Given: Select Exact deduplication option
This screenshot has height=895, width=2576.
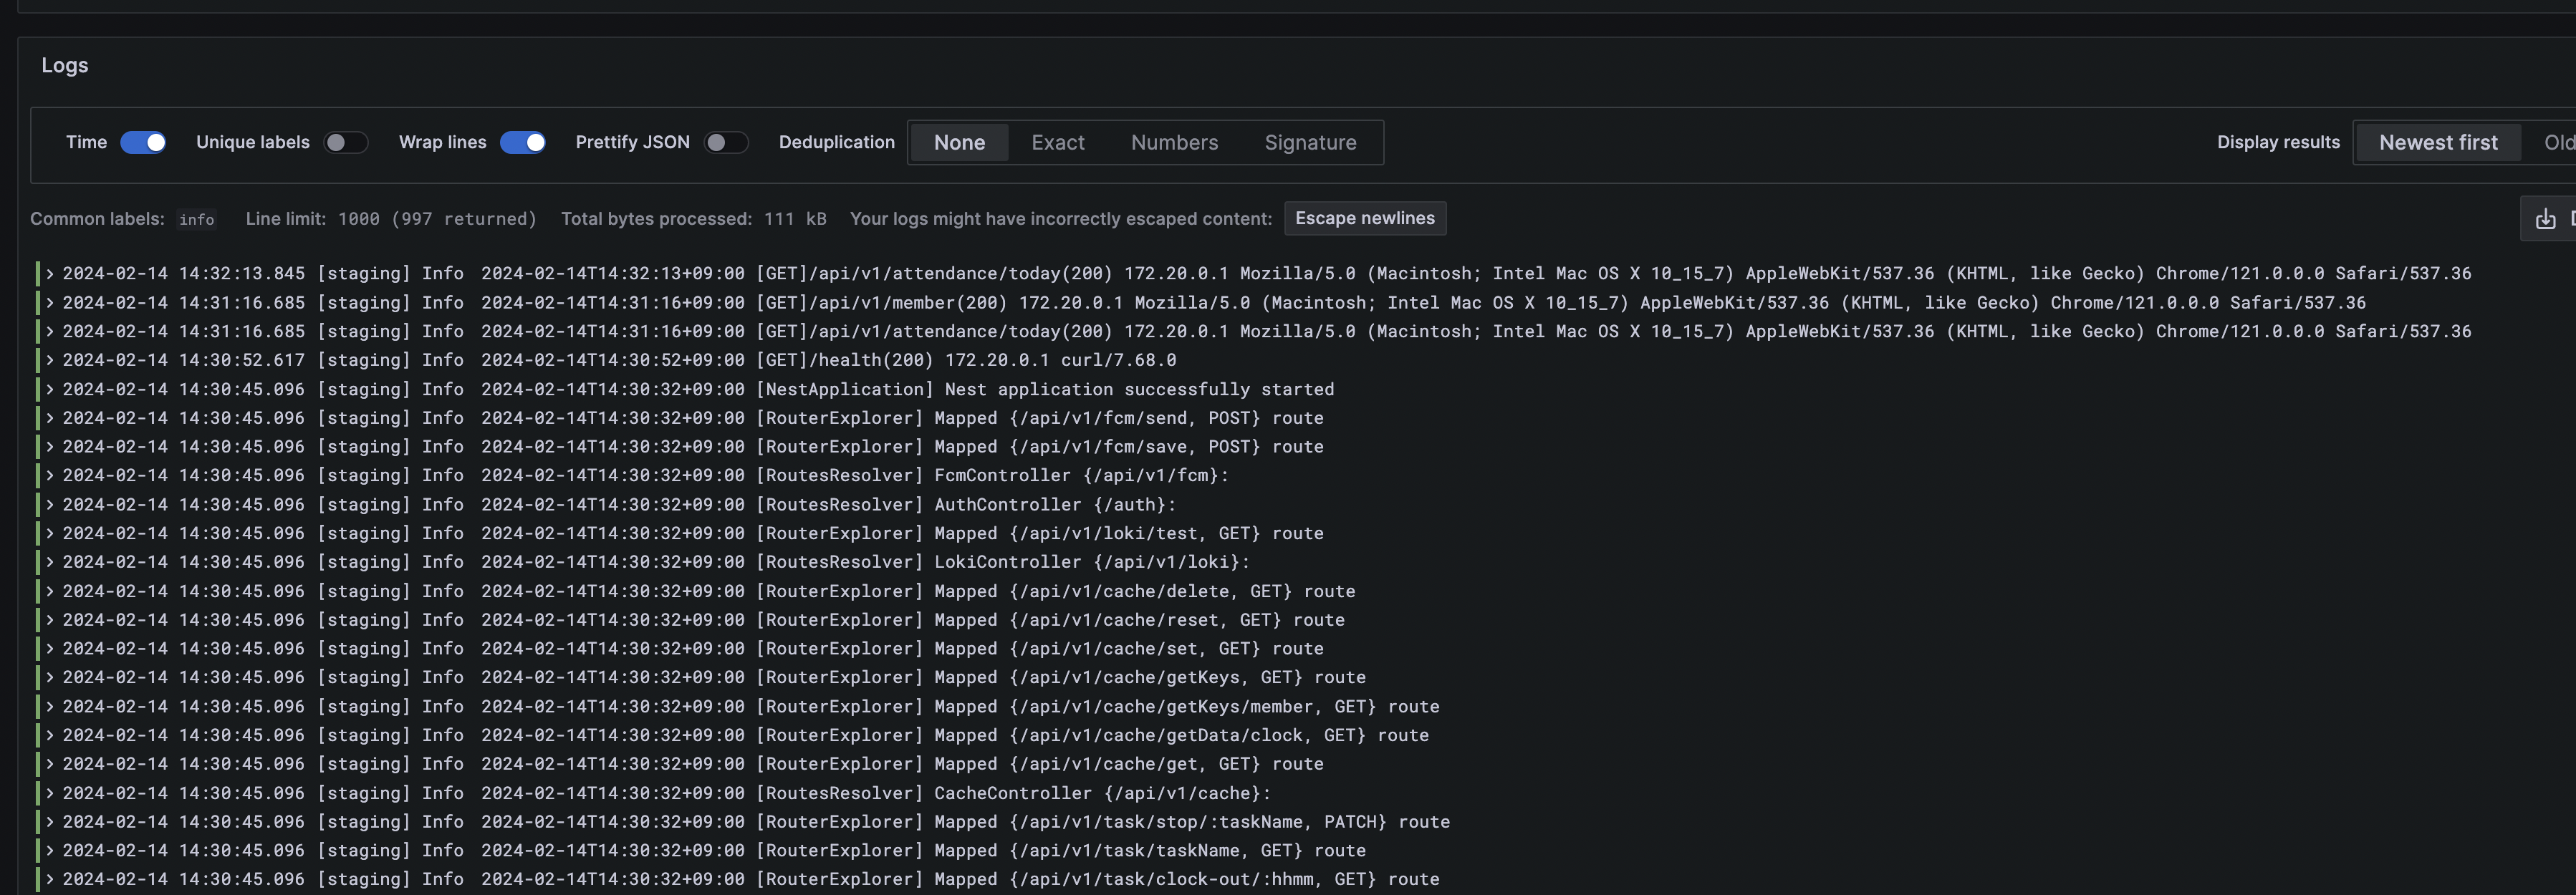Looking at the screenshot, I should [1057, 142].
